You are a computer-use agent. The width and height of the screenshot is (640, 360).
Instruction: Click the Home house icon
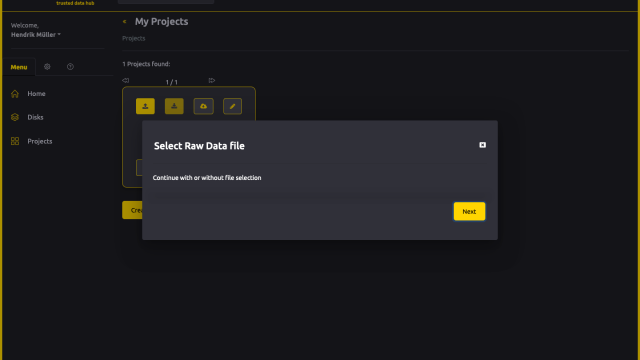(x=15, y=93)
